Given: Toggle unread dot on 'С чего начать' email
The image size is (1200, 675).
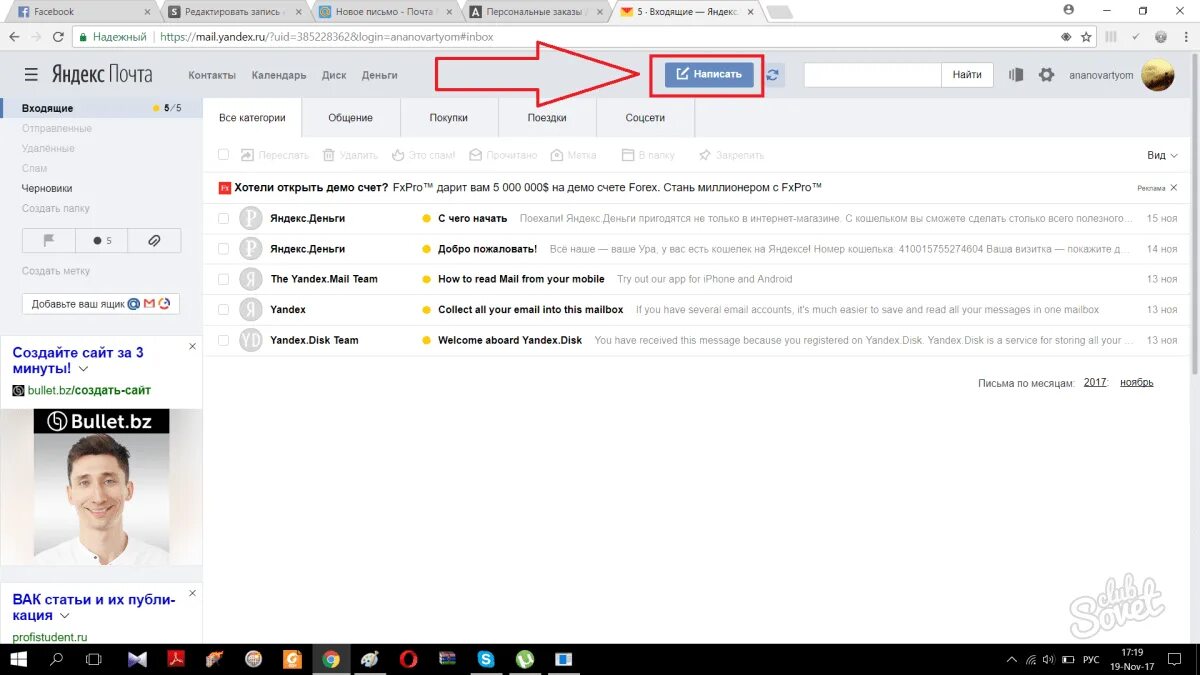Looking at the screenshot, I should 427,218.
